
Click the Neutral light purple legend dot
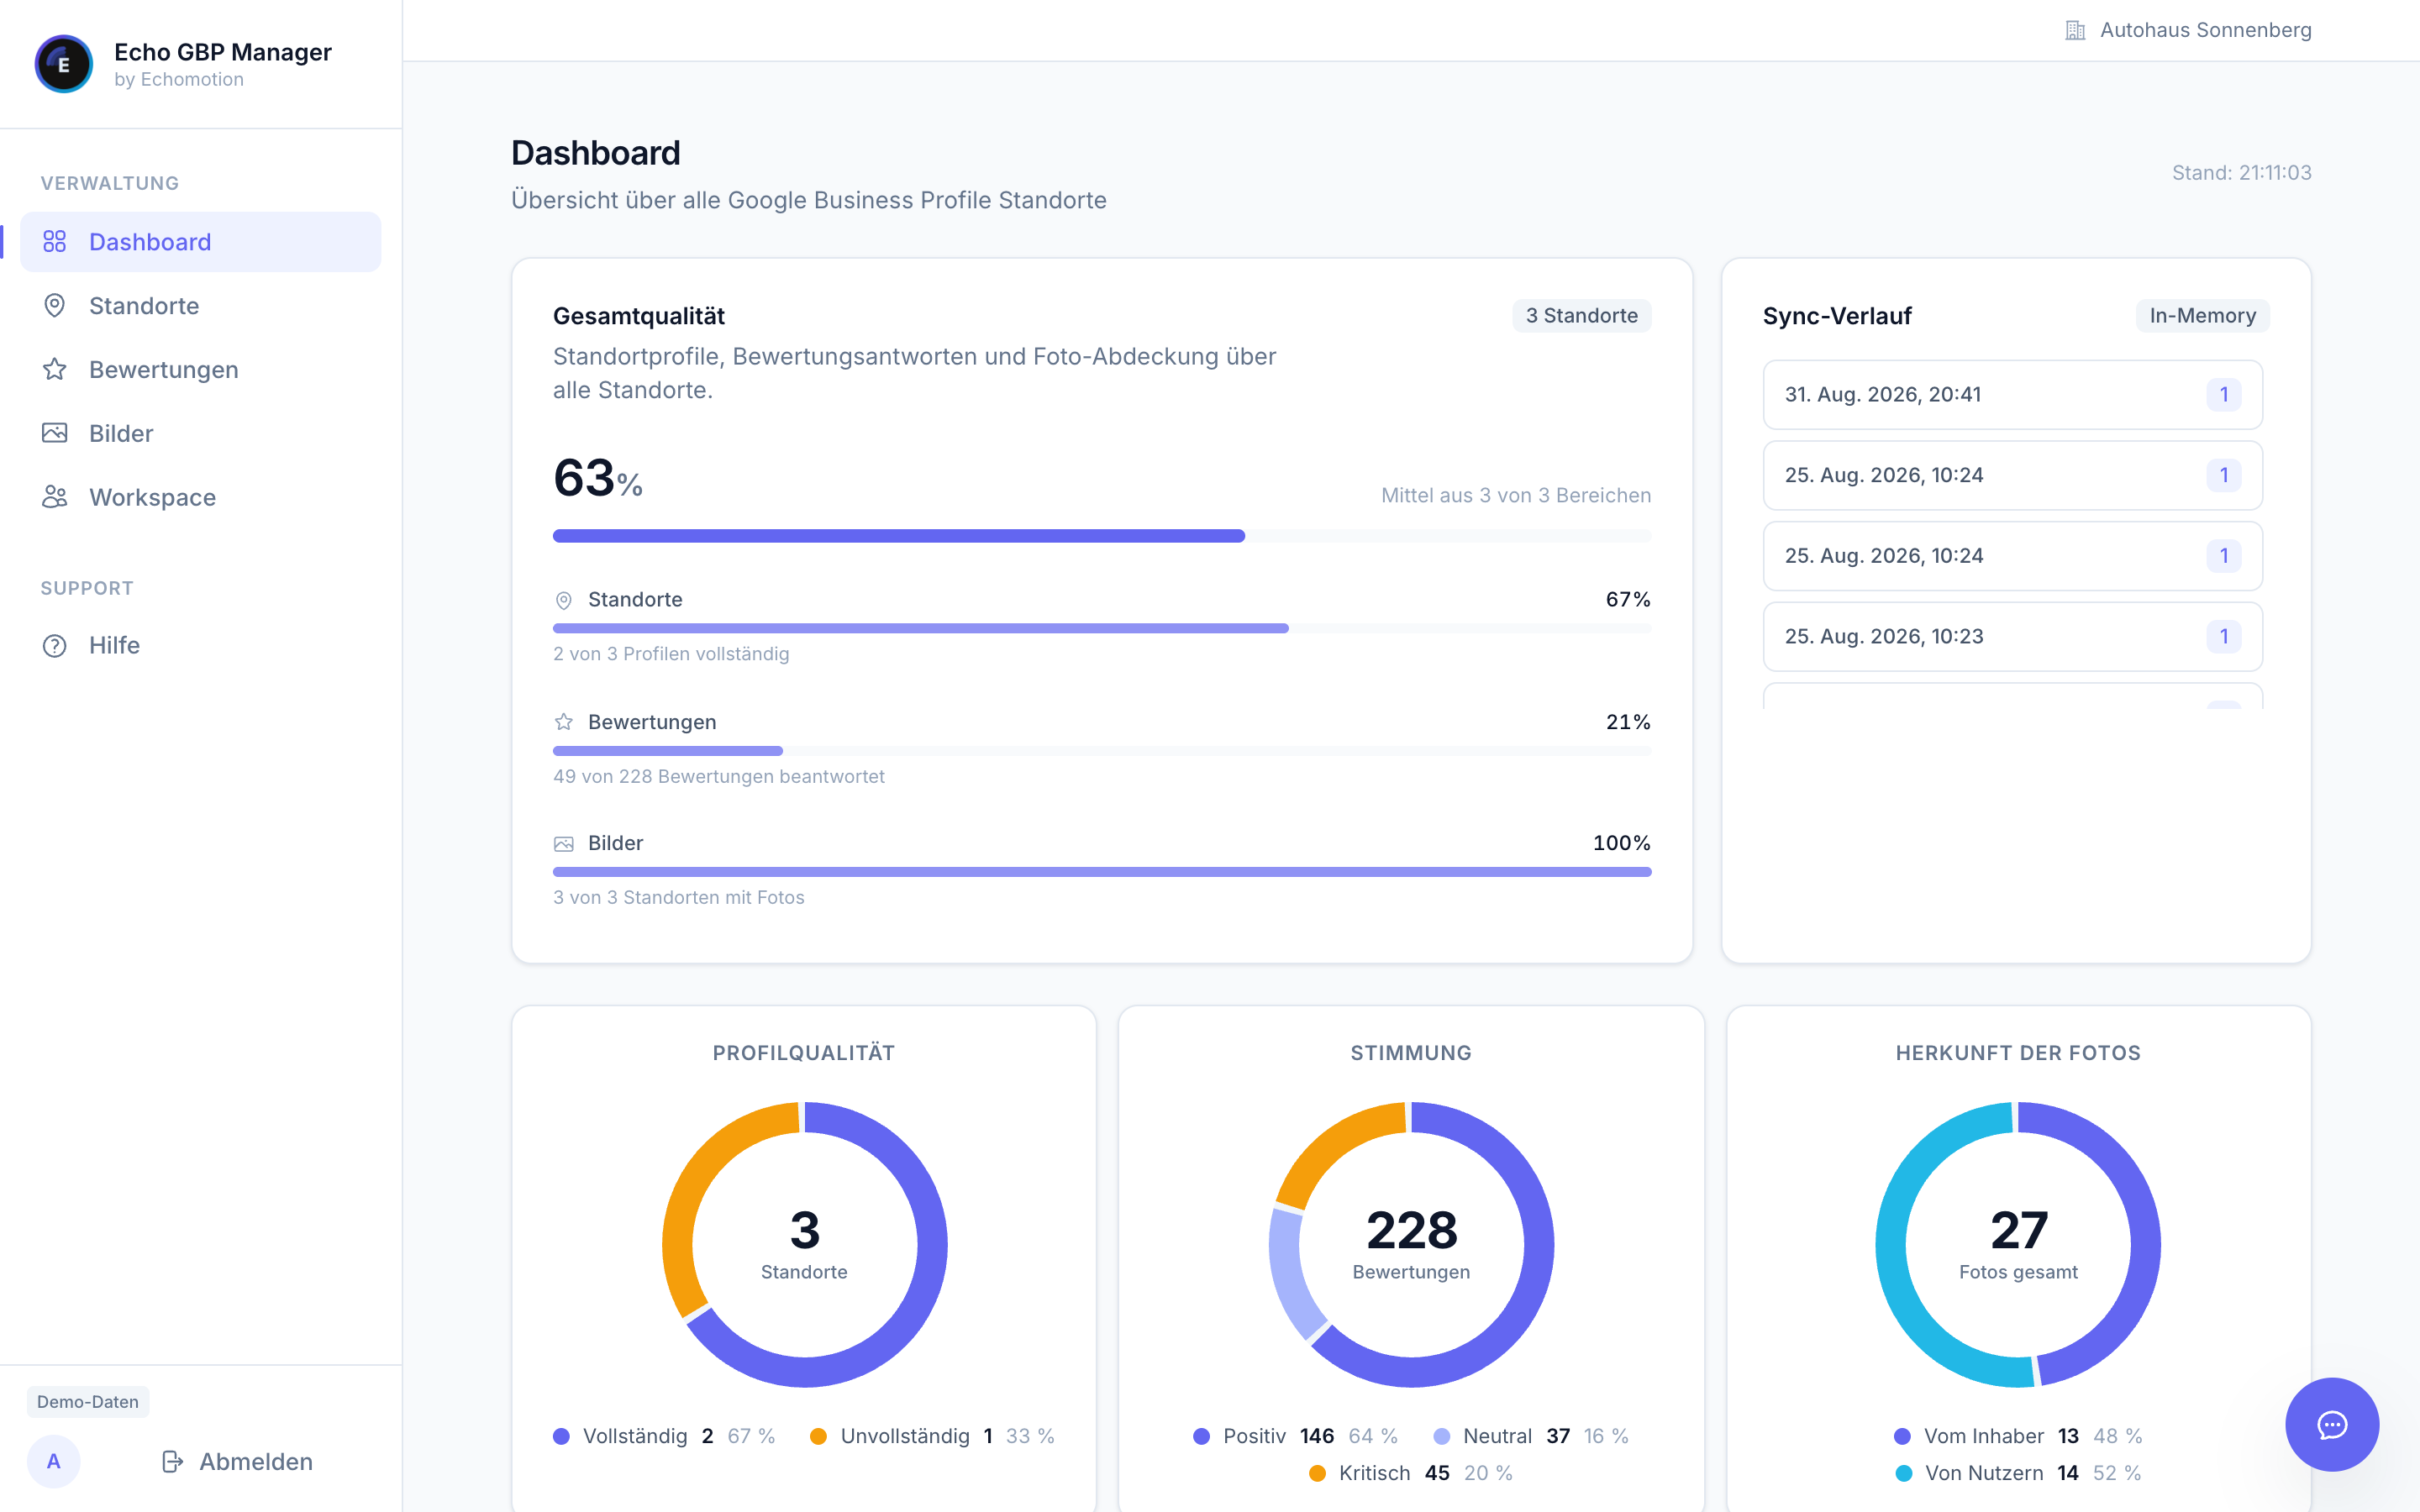point(1441,1436)
